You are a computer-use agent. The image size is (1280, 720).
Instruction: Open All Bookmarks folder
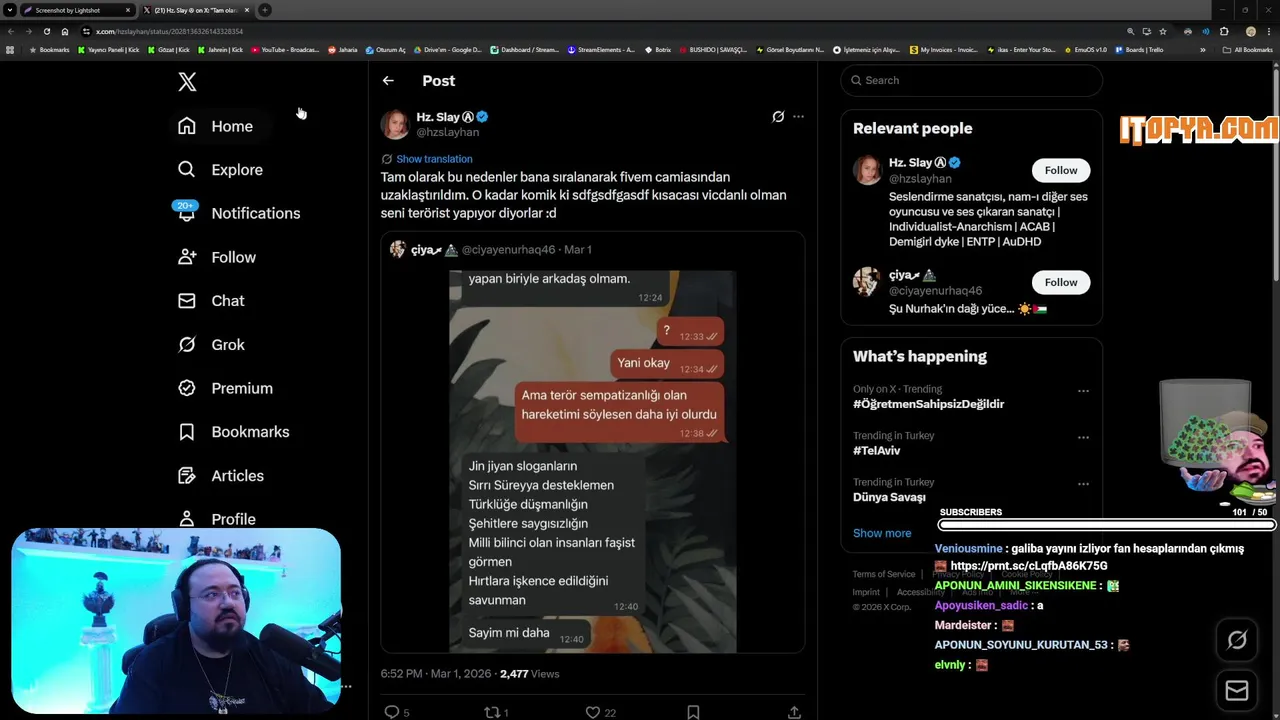[1247, 50]
